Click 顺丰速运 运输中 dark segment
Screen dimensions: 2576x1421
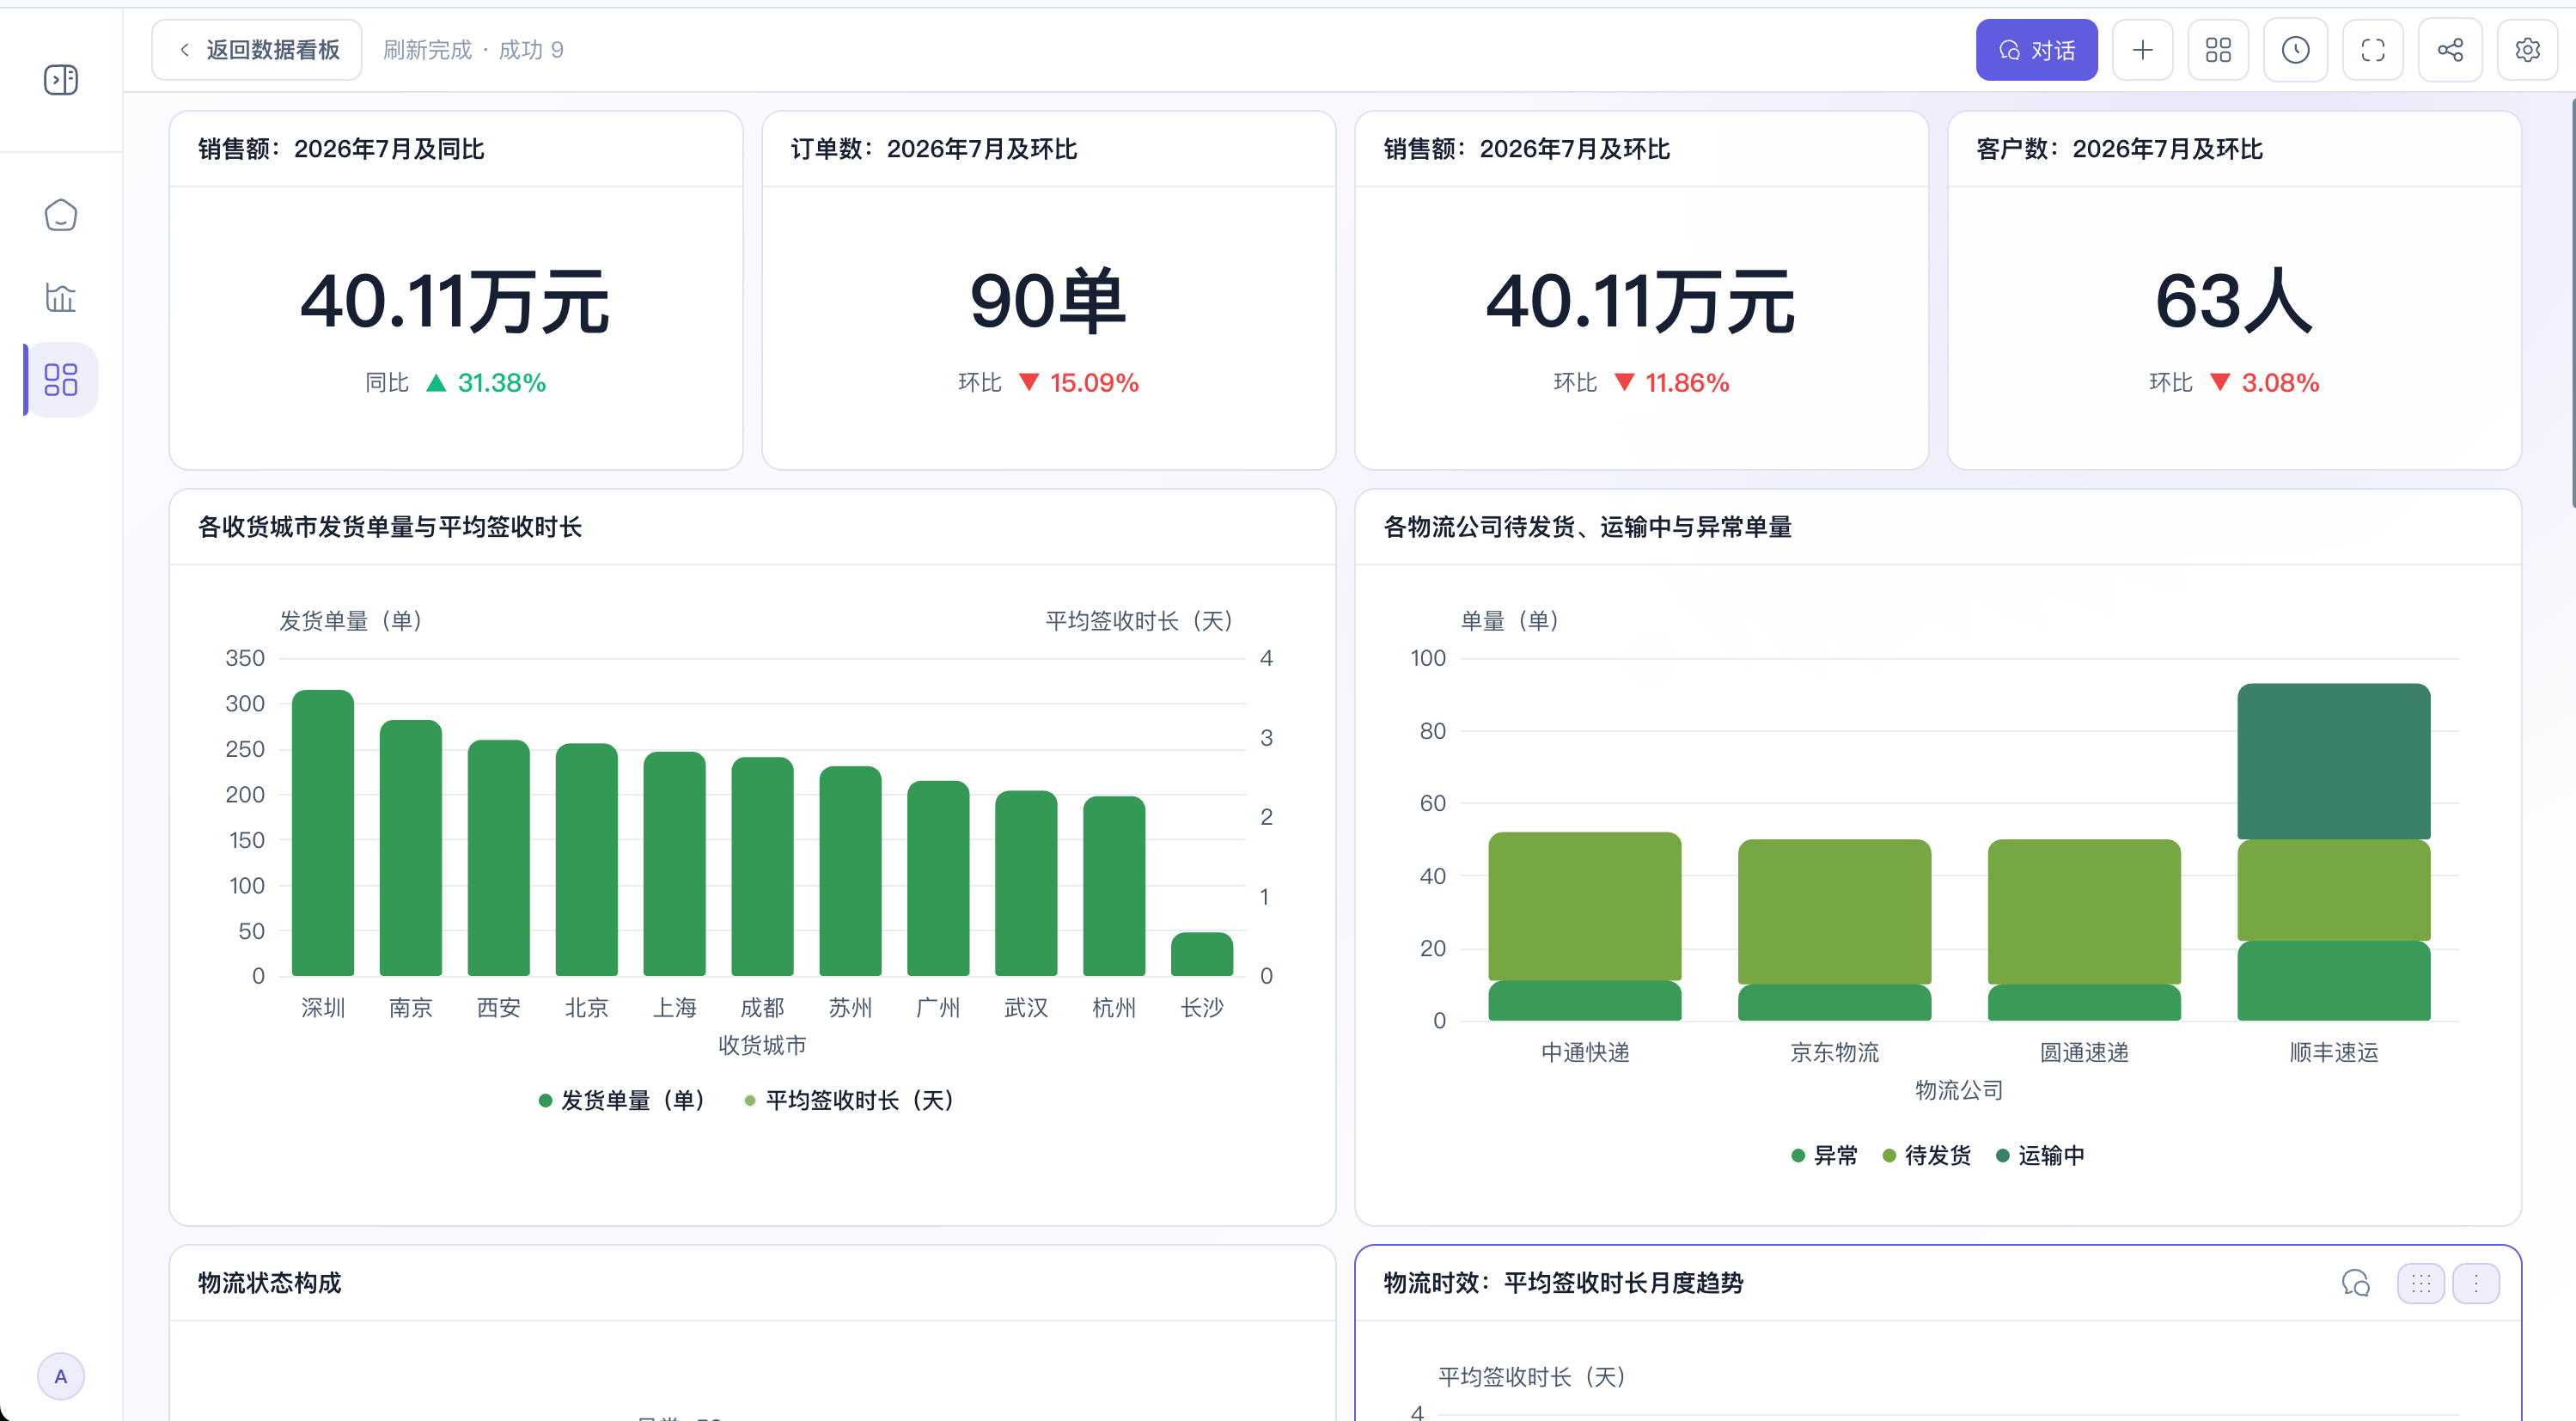click(2334, 761)
